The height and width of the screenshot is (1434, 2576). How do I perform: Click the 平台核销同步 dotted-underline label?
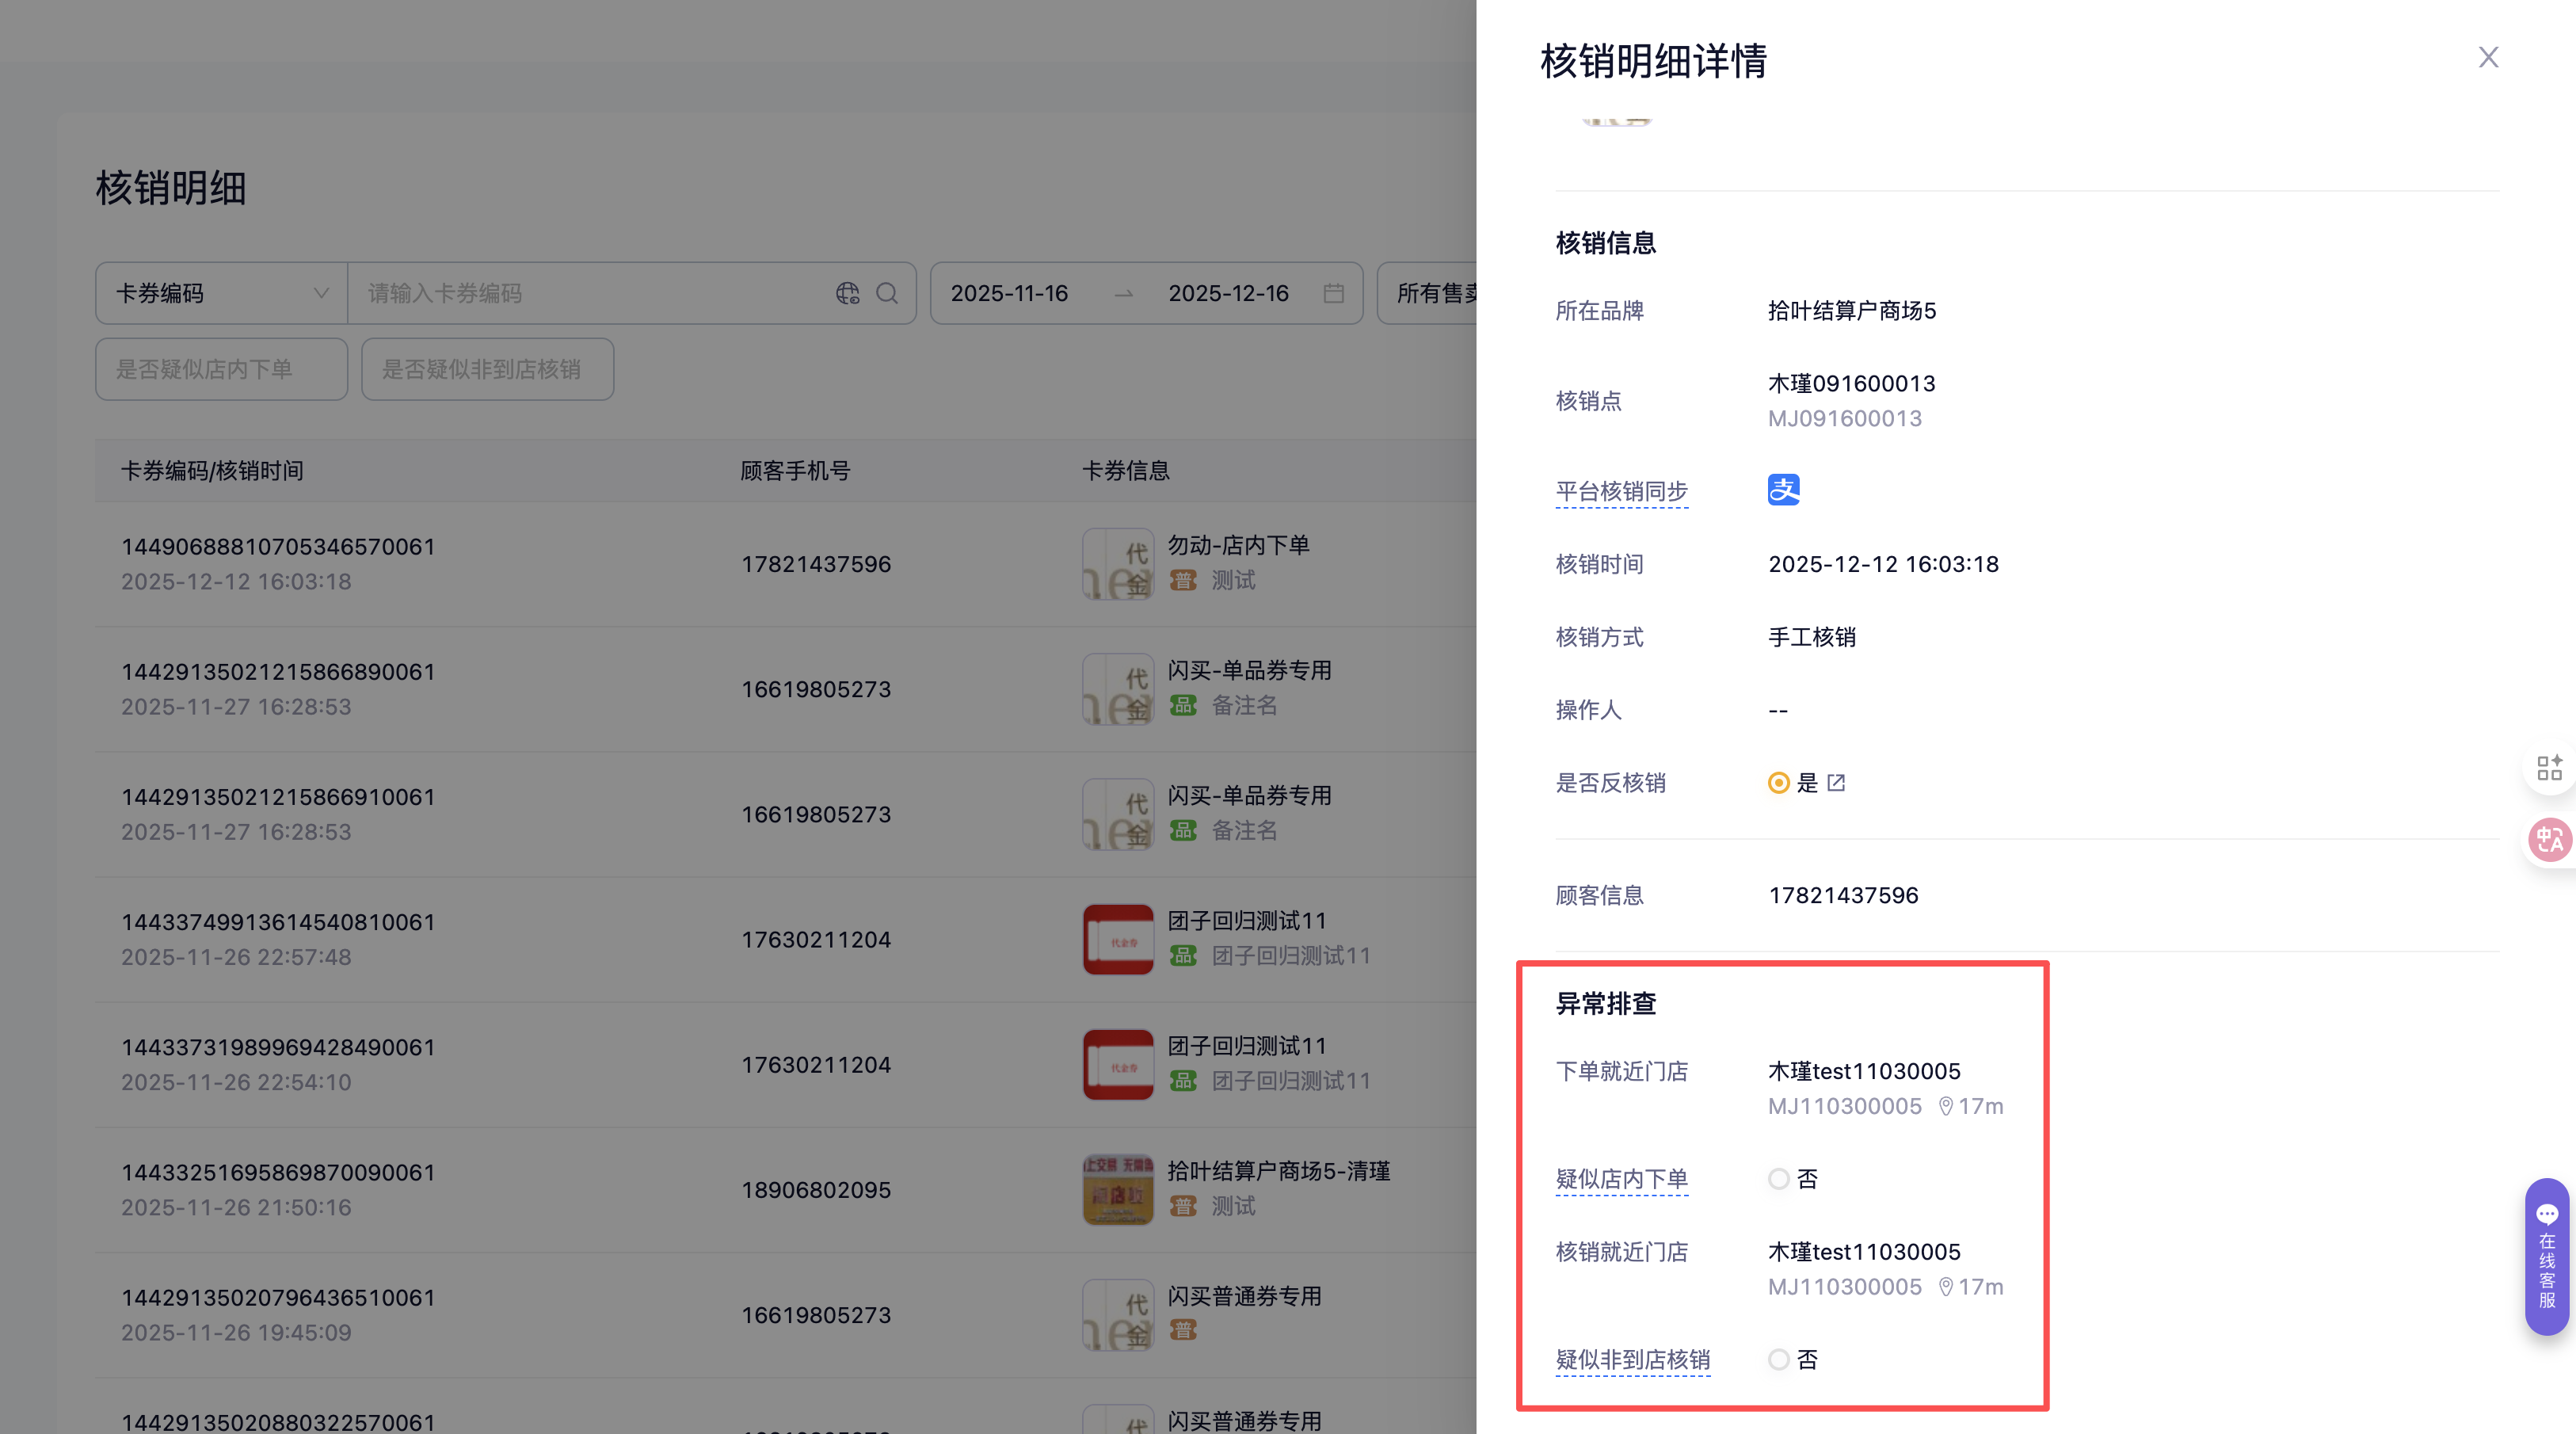click(1621, 491)
